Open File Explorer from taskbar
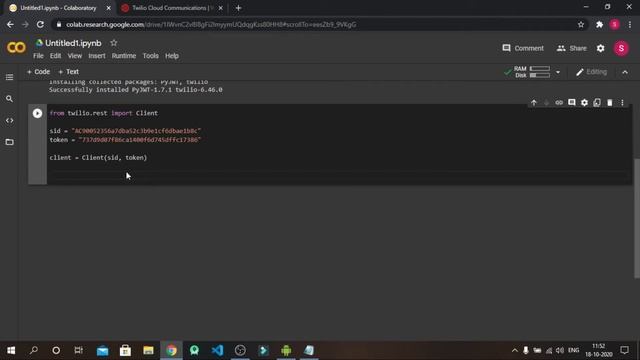Screen dimensions: 640x360 (x=148, y=350)
